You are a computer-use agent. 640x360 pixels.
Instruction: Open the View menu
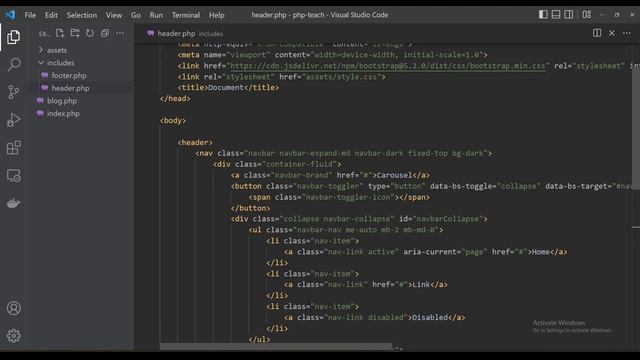click(x=114, y=15)
